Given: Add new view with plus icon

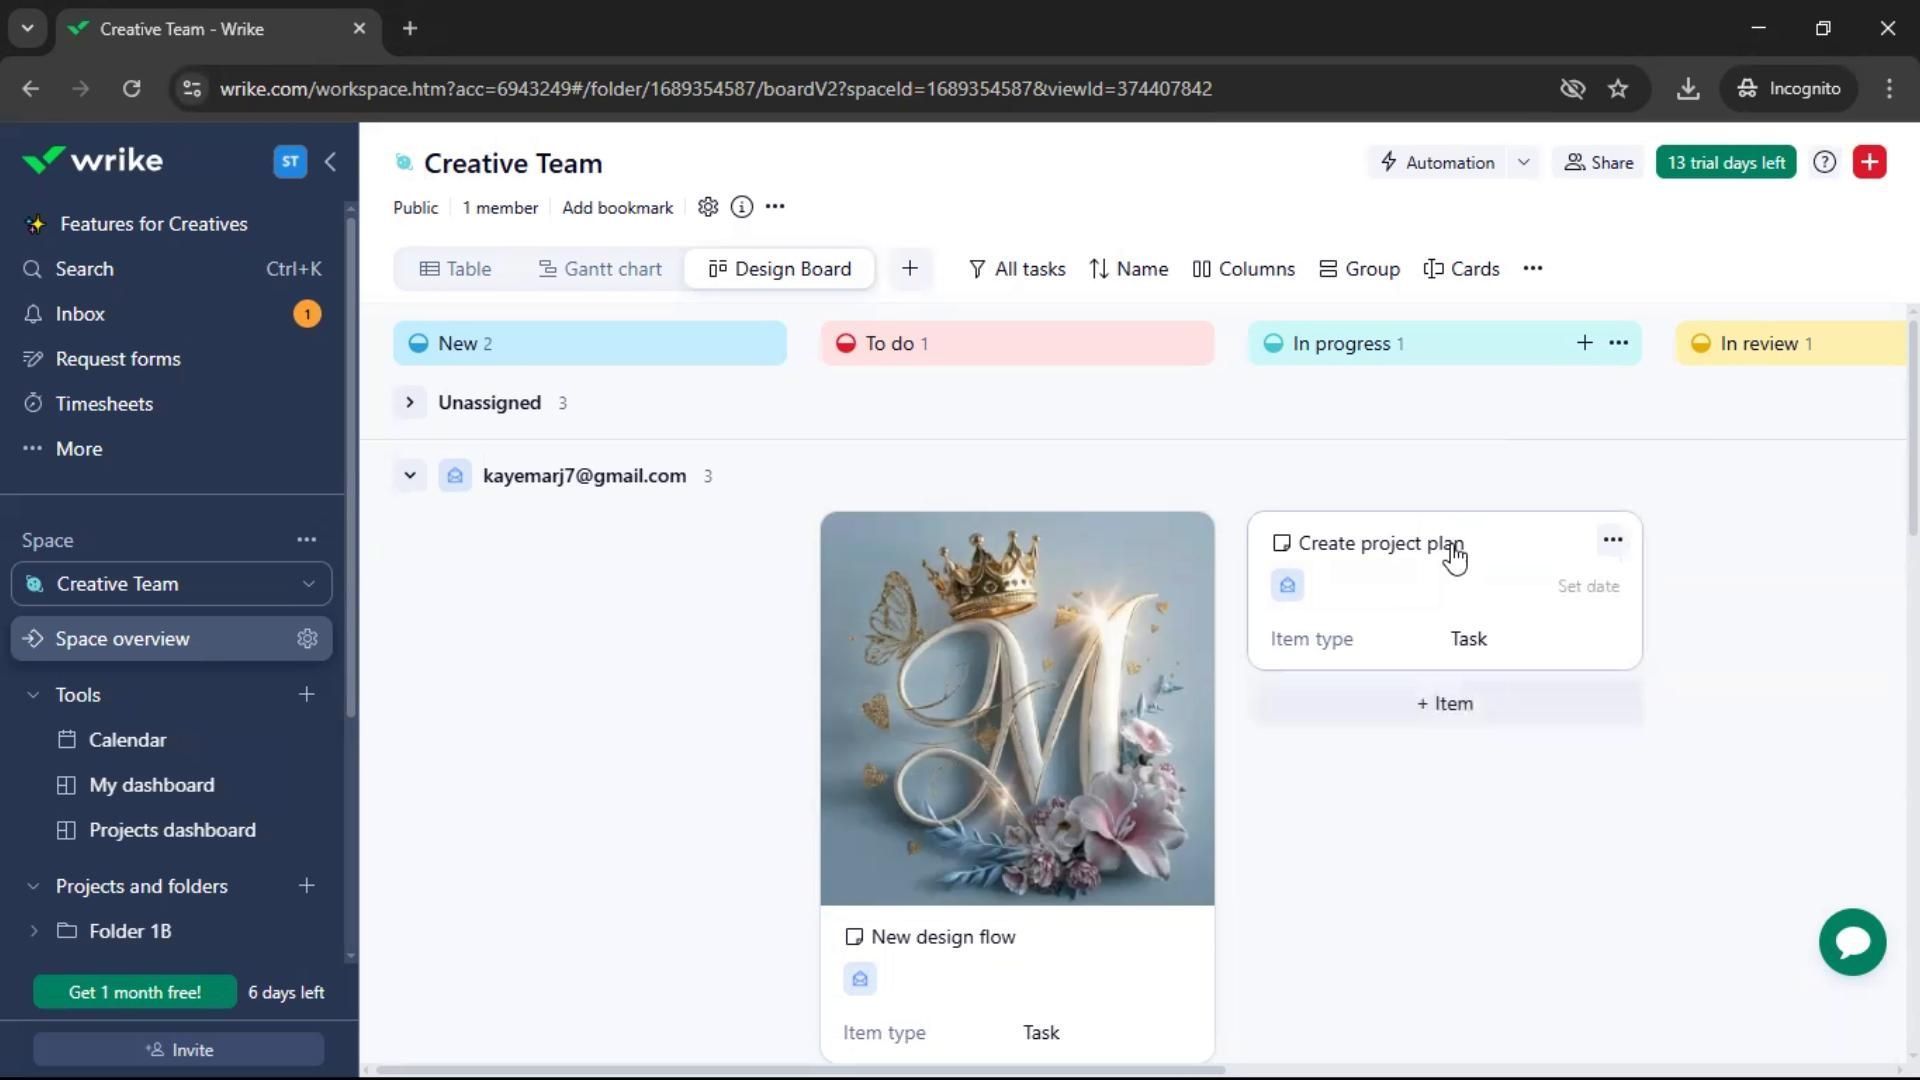Looking at the screenshot, I should [909, 269].
